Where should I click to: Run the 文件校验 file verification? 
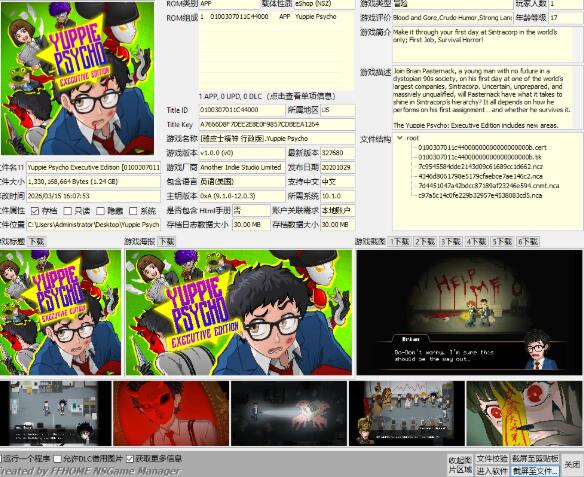pyautogui.click(x=492, y=459)
